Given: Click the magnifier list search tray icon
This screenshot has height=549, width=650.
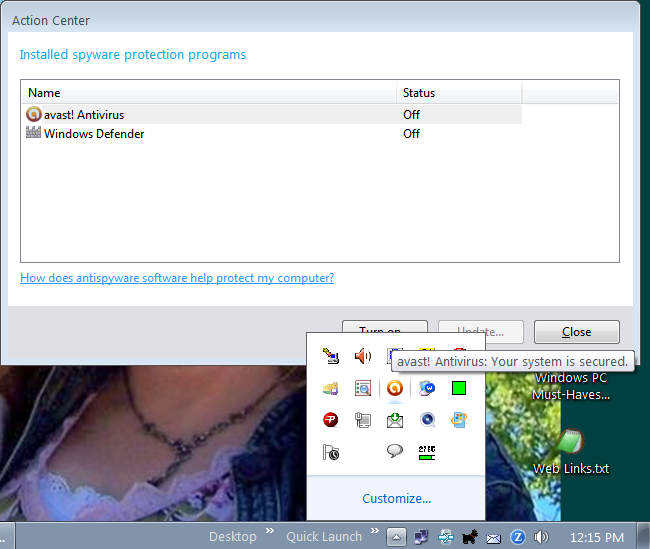Looking at the screenshot, I should (363, 389).
